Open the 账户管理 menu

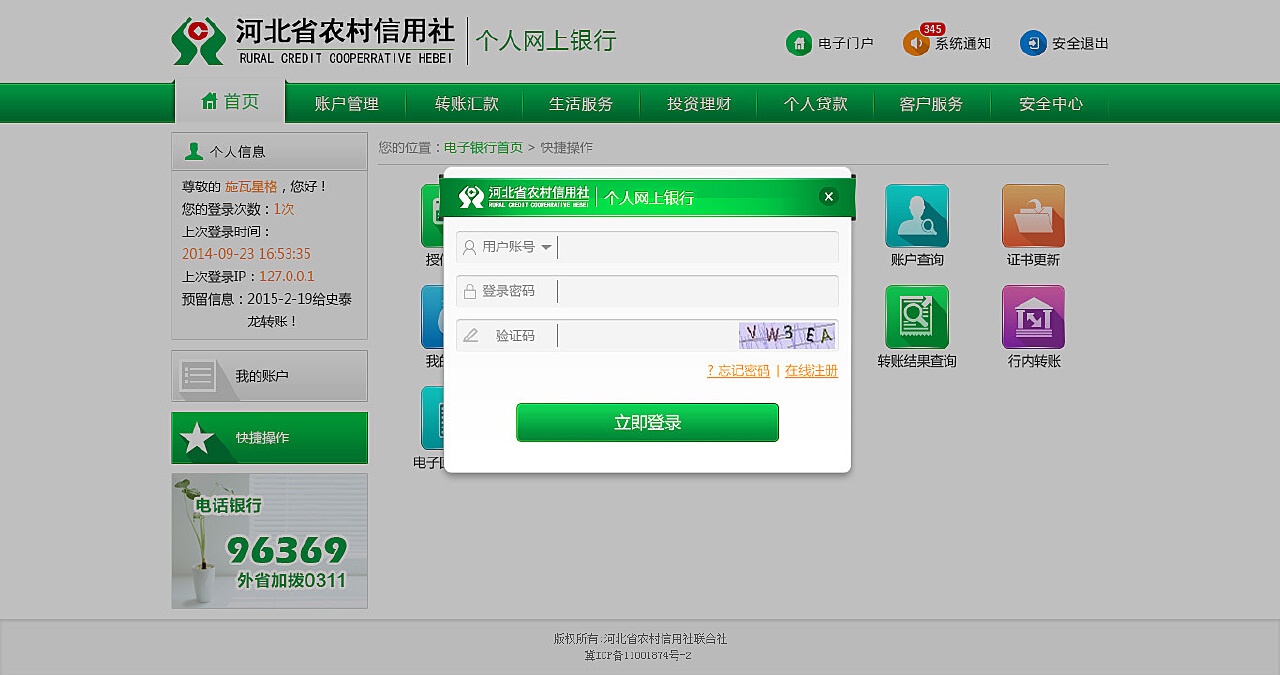point(346,104)
